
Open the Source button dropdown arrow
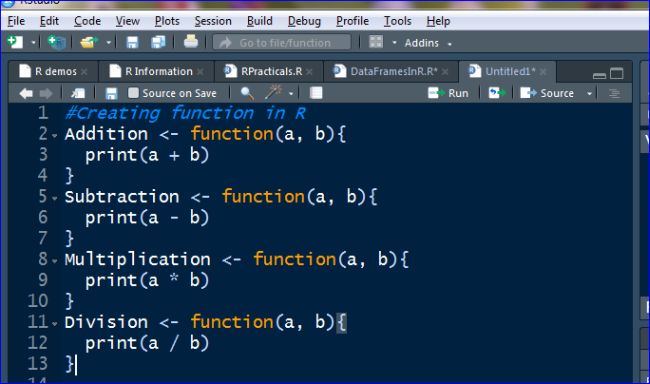coord(589,94)
